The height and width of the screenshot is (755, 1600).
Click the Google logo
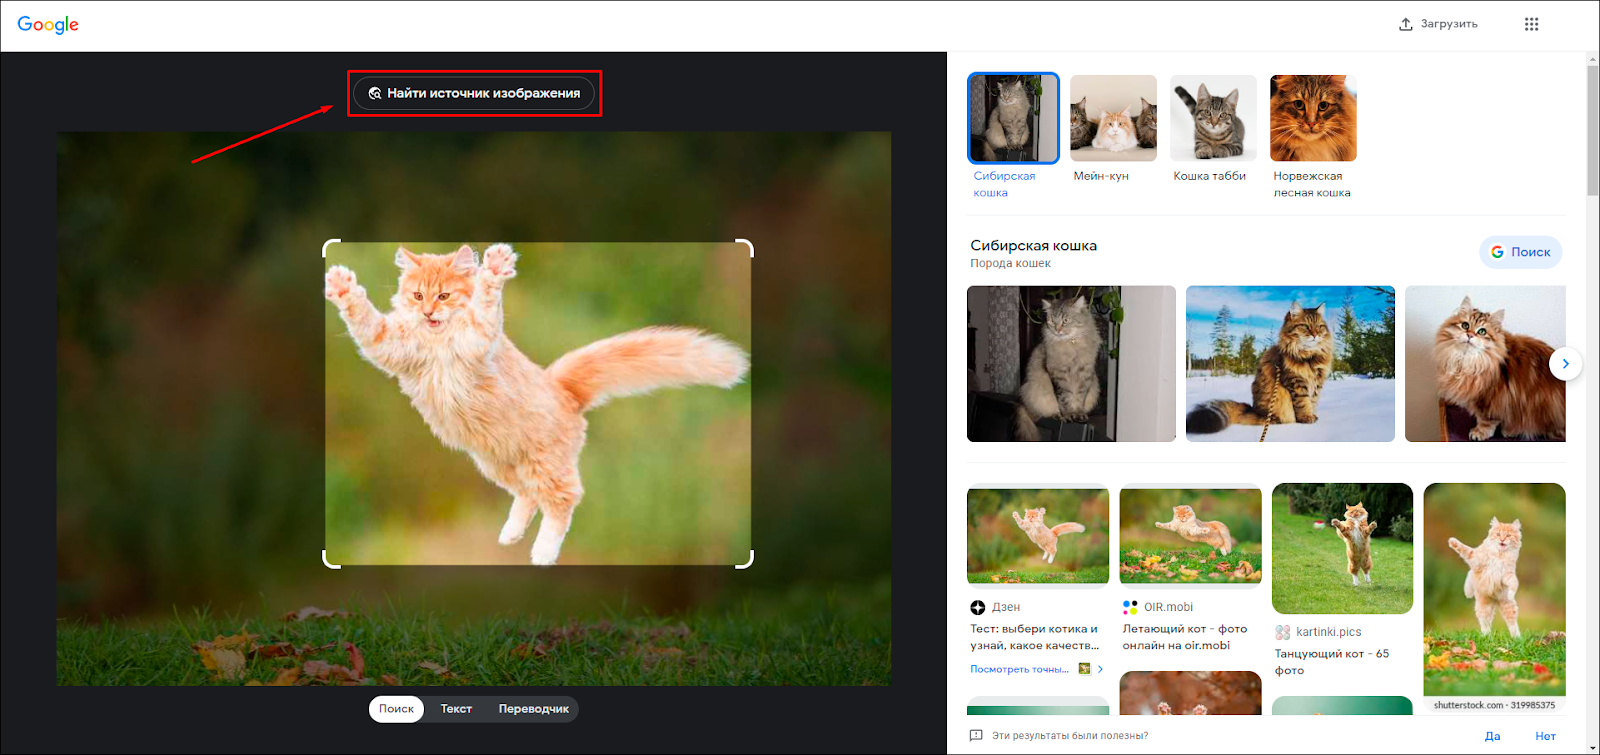click(48, 25)
